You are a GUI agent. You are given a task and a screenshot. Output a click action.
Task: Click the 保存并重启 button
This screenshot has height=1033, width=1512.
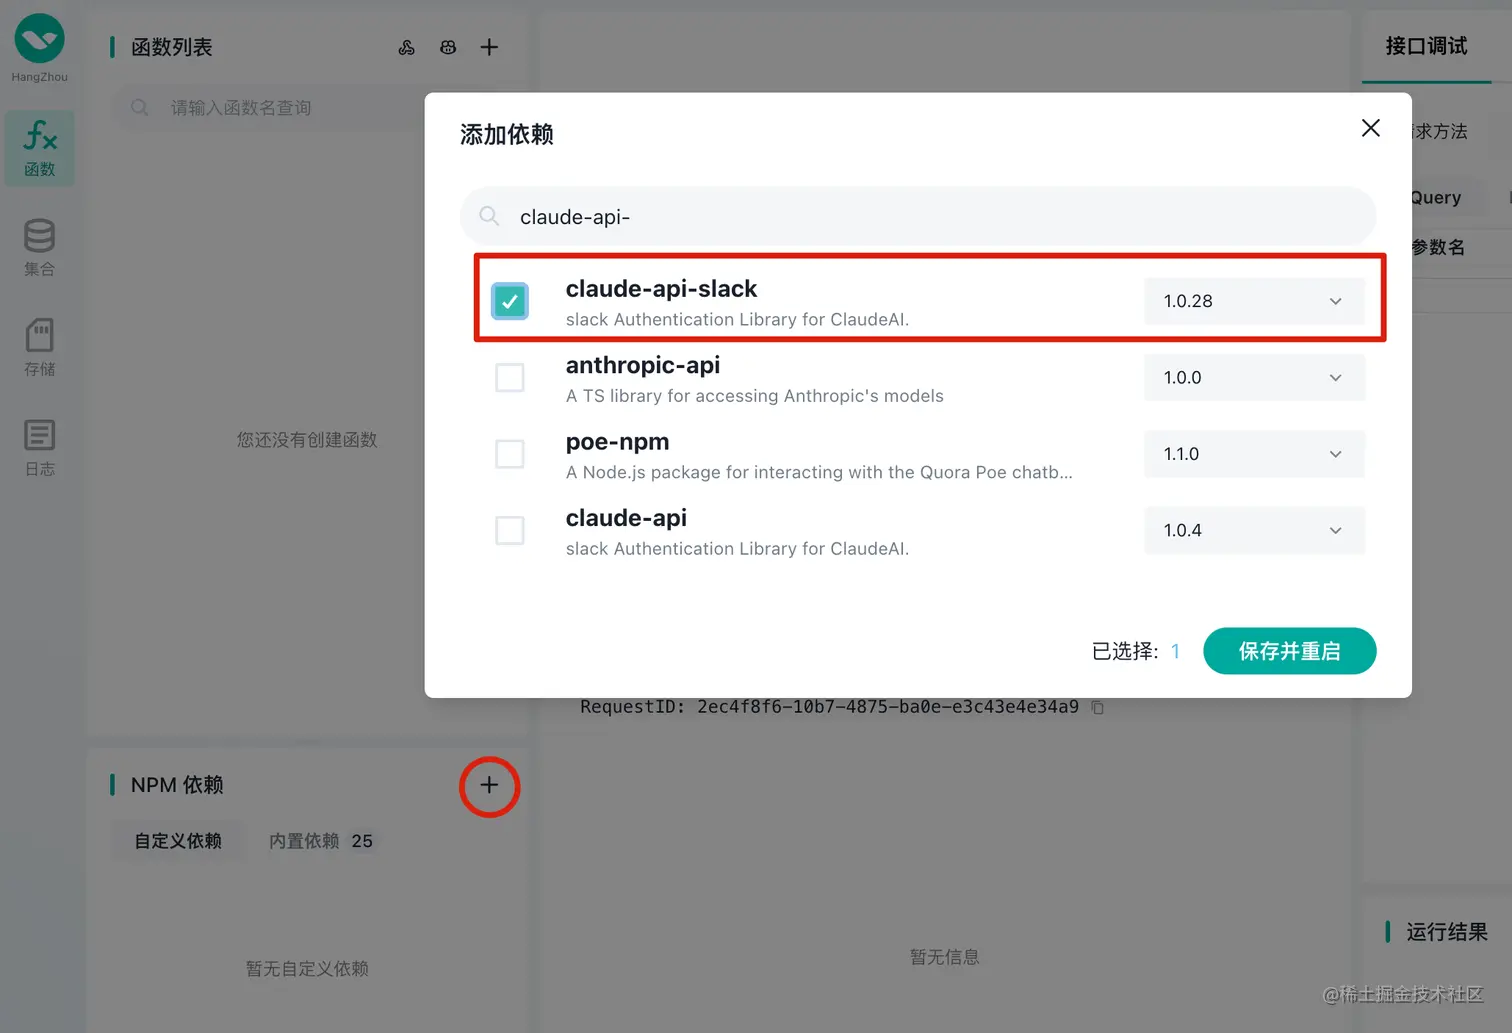coord(1289,651)
